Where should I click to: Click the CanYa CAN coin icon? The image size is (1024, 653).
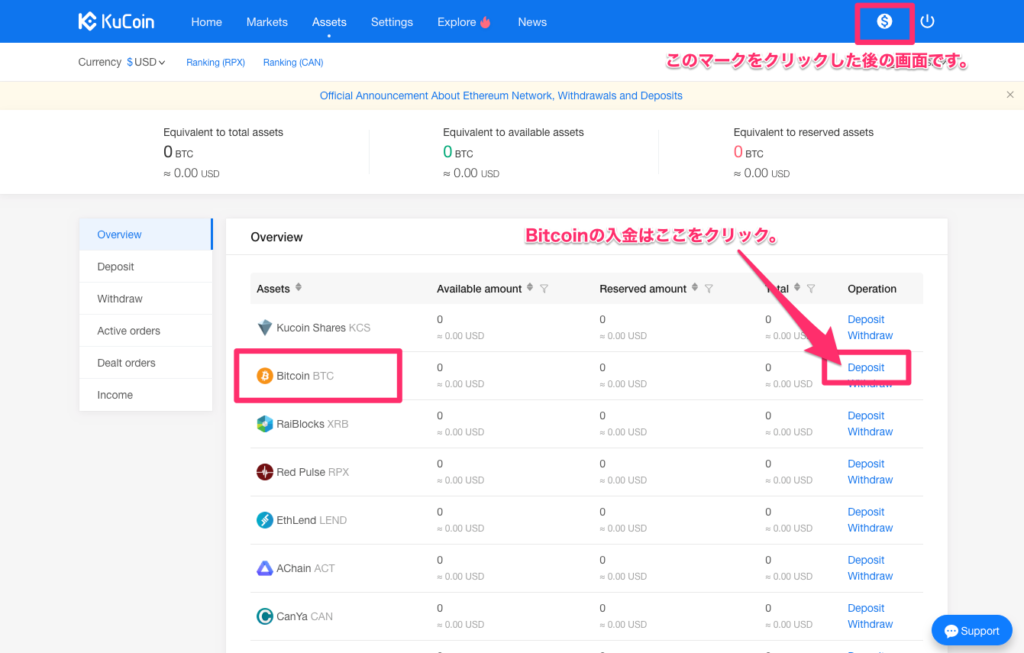[264, 616]
